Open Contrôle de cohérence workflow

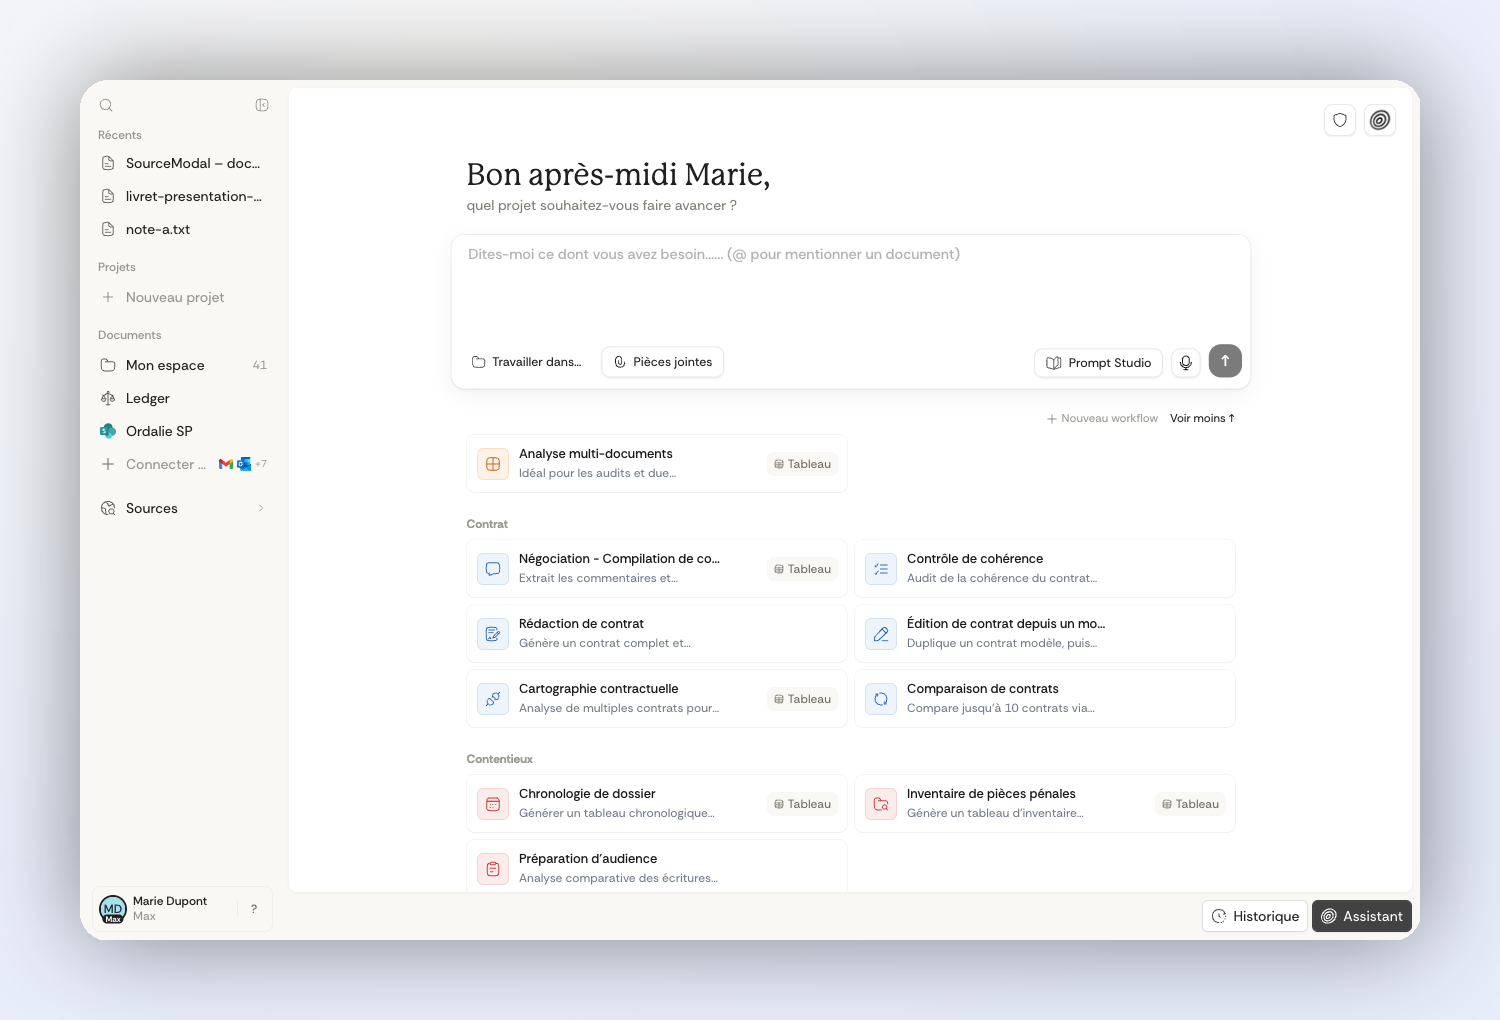click(x=1045, y=569)
